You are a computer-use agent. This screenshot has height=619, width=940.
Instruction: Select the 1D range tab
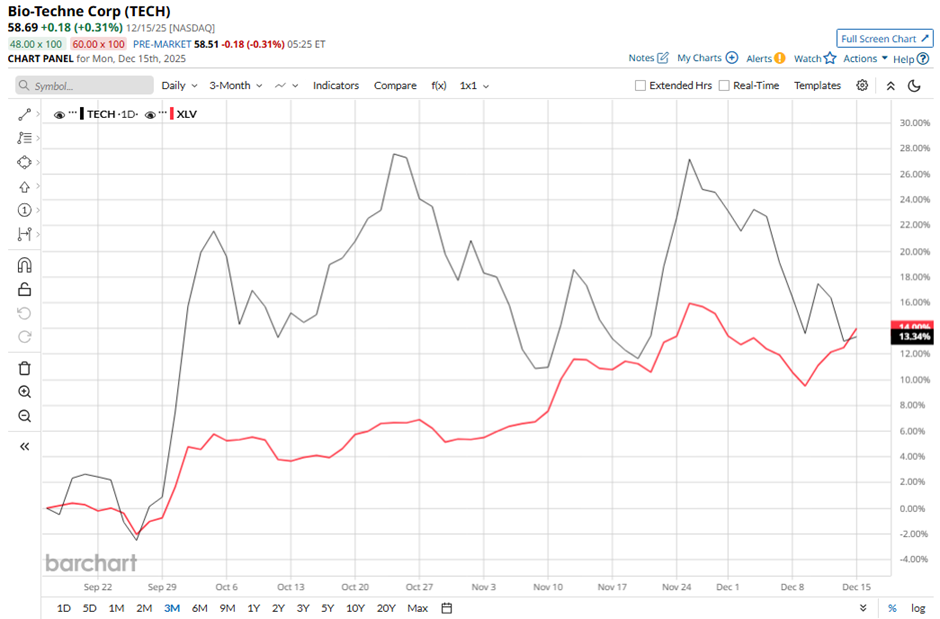coord(64,608)
